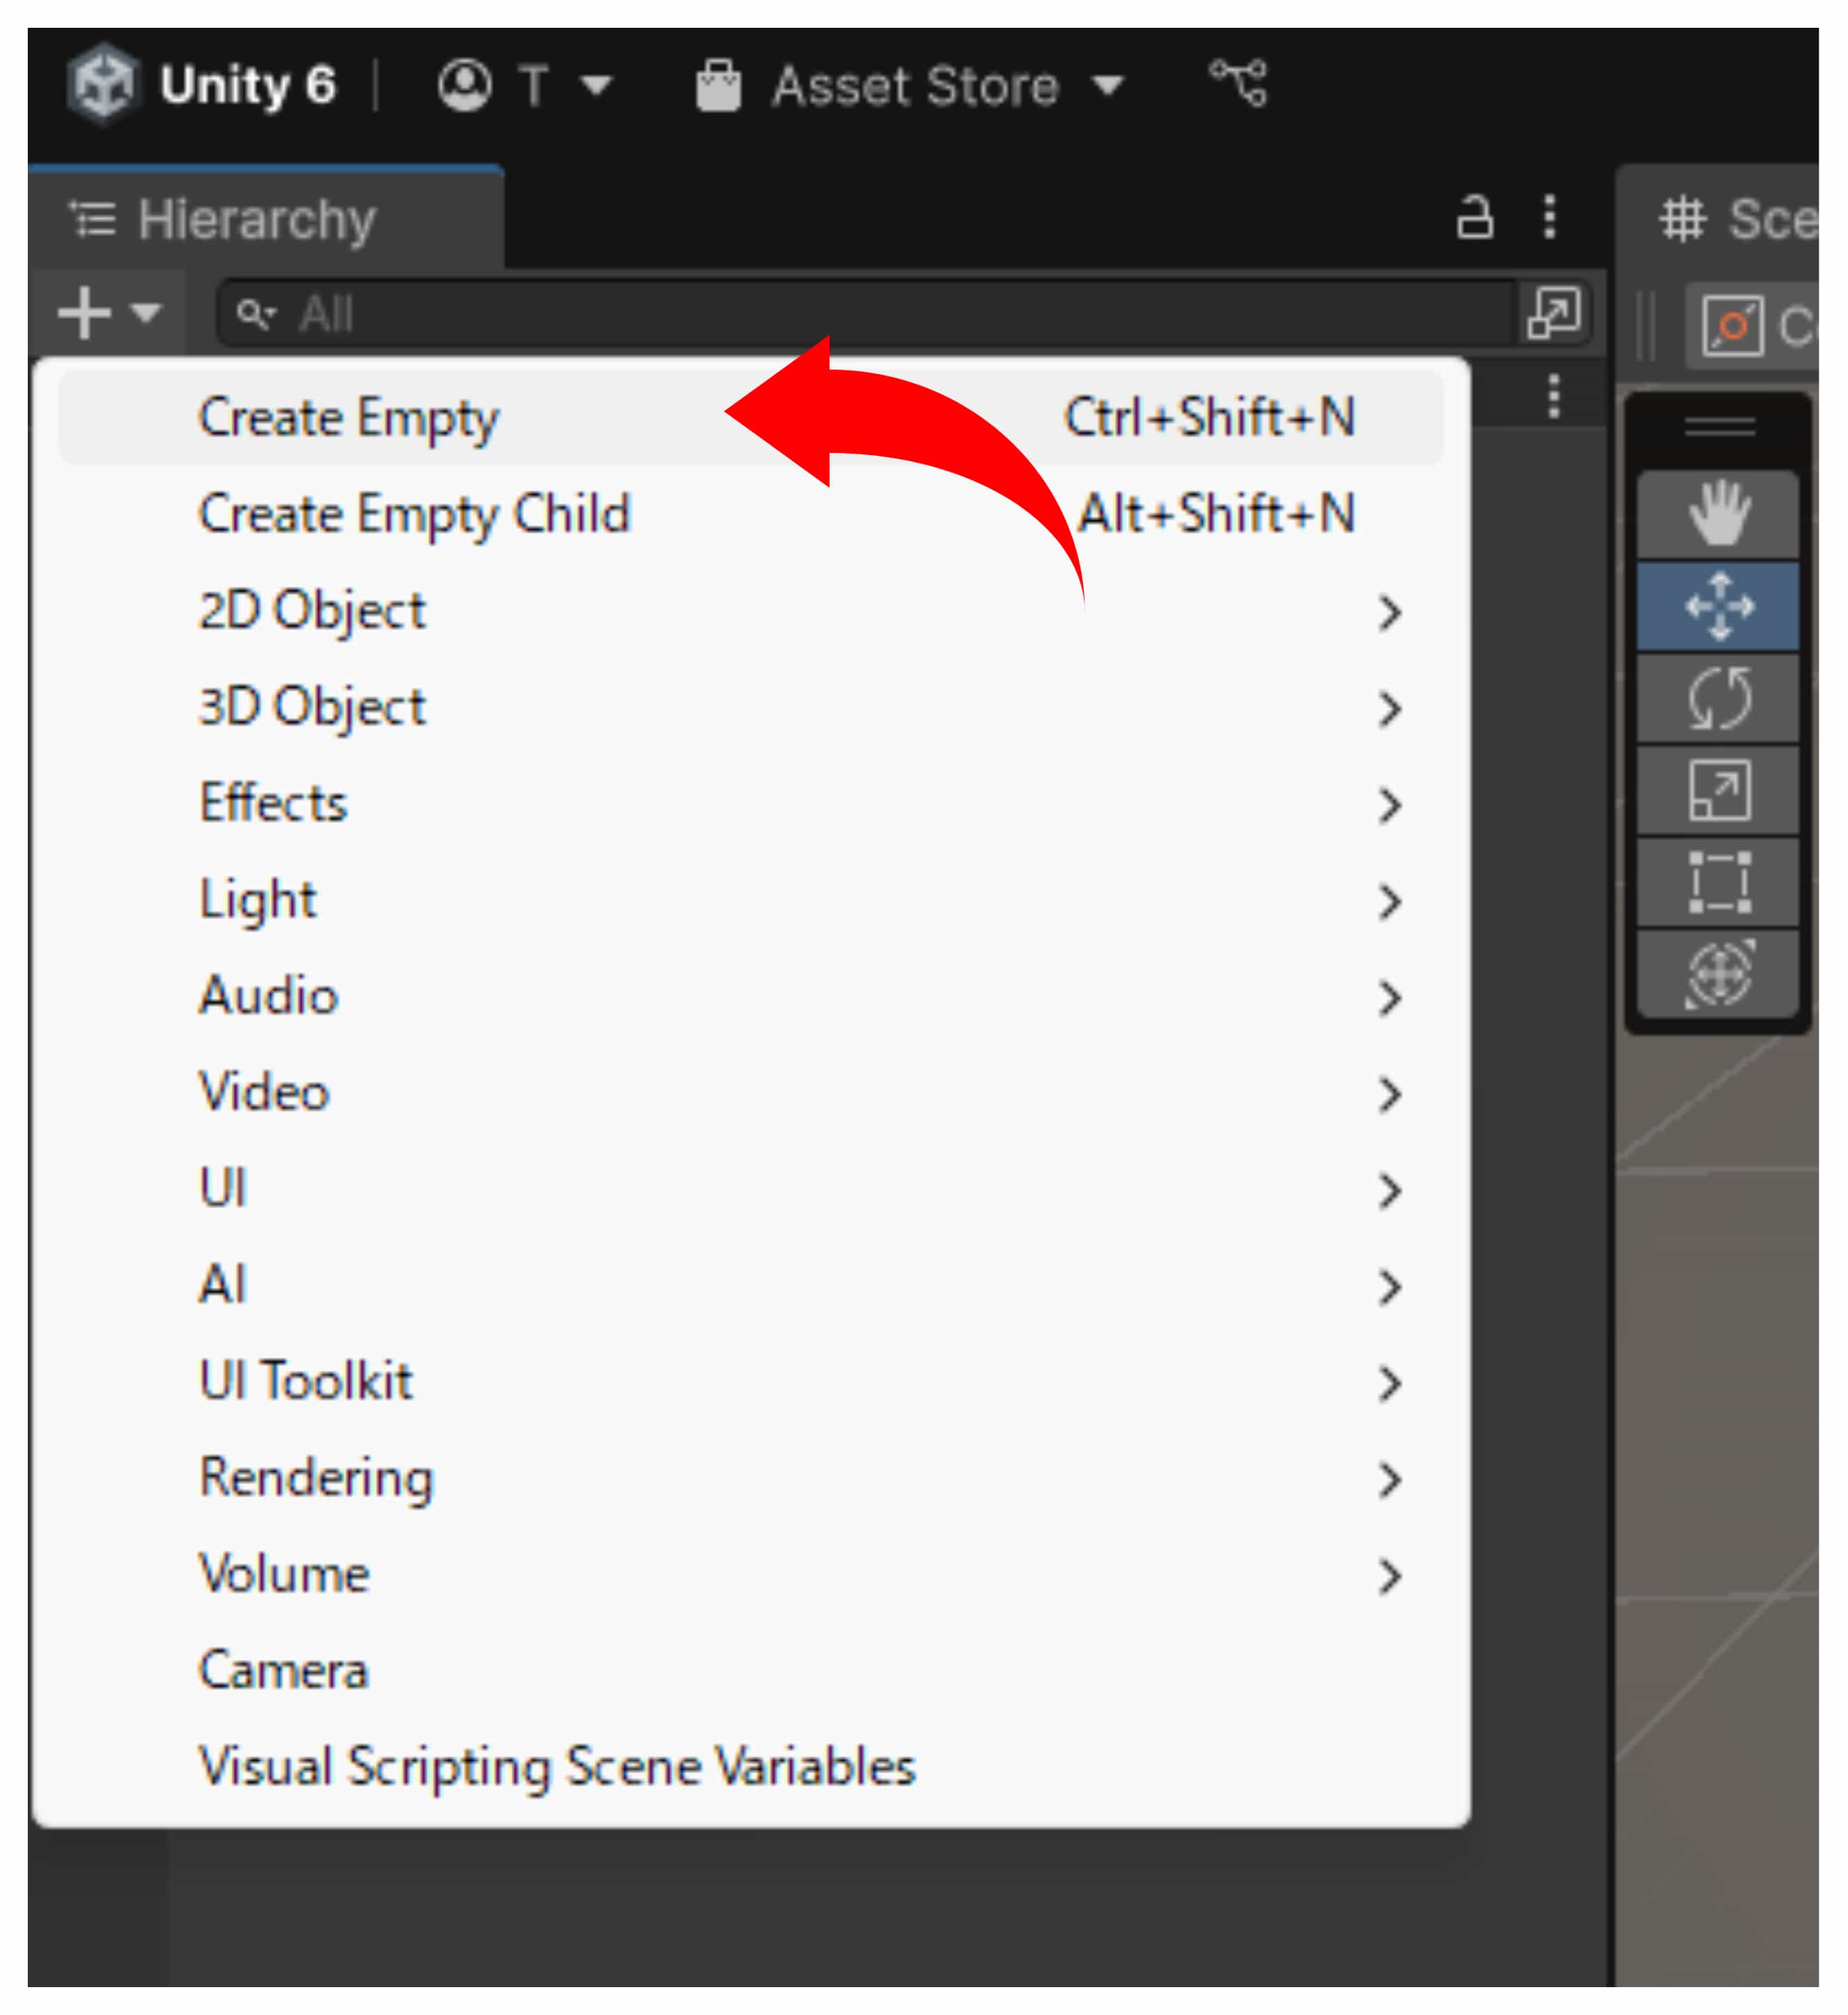Toggle the Hierarchy panel lock
The image size is (1848, 2015).
coord(1474,217)
